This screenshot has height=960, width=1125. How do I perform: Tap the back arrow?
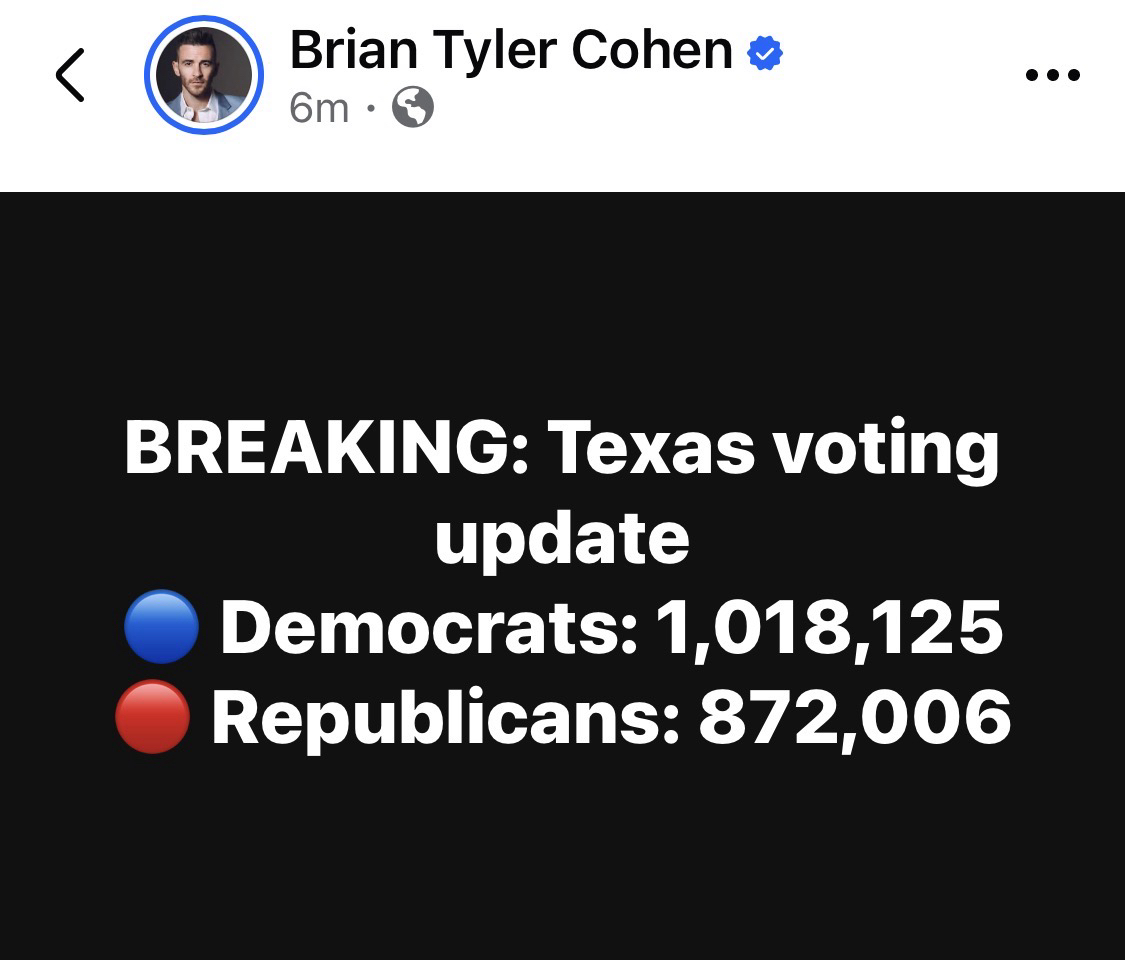coord(70,75)
